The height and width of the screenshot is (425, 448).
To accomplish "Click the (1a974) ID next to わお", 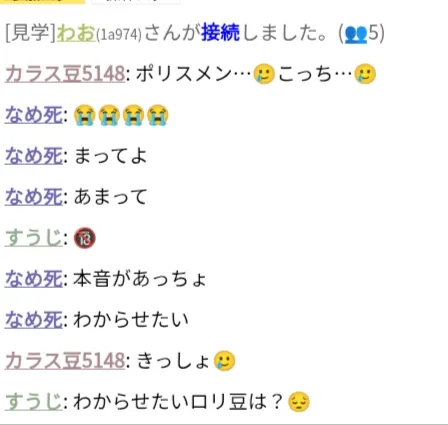I will (119, 35).
